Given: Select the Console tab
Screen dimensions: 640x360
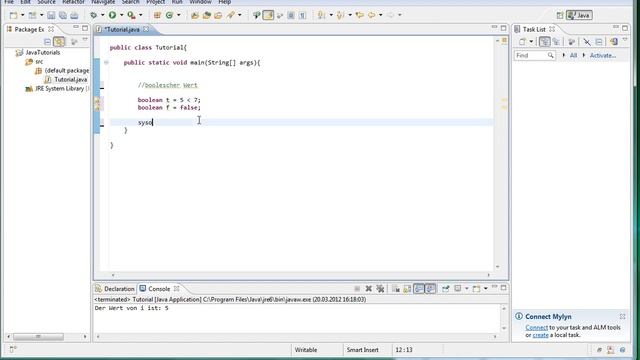Looking at the screenshot, I should click(159, 289).
